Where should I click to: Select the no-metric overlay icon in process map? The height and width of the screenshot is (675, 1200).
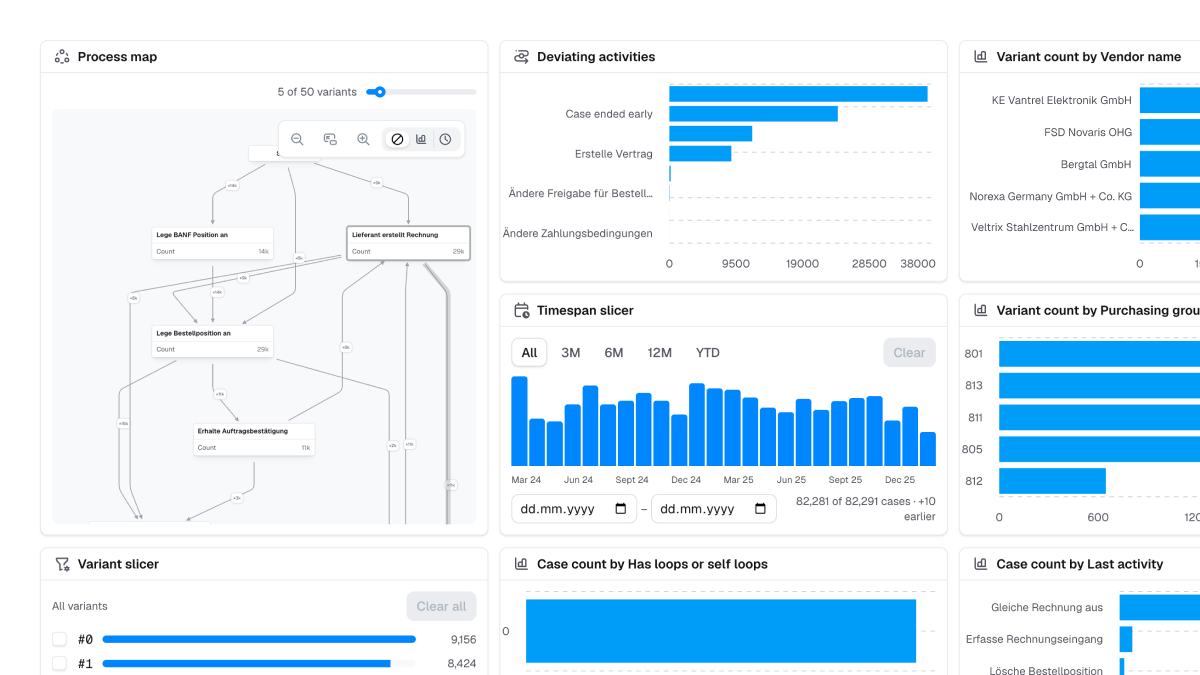point(397,139)
